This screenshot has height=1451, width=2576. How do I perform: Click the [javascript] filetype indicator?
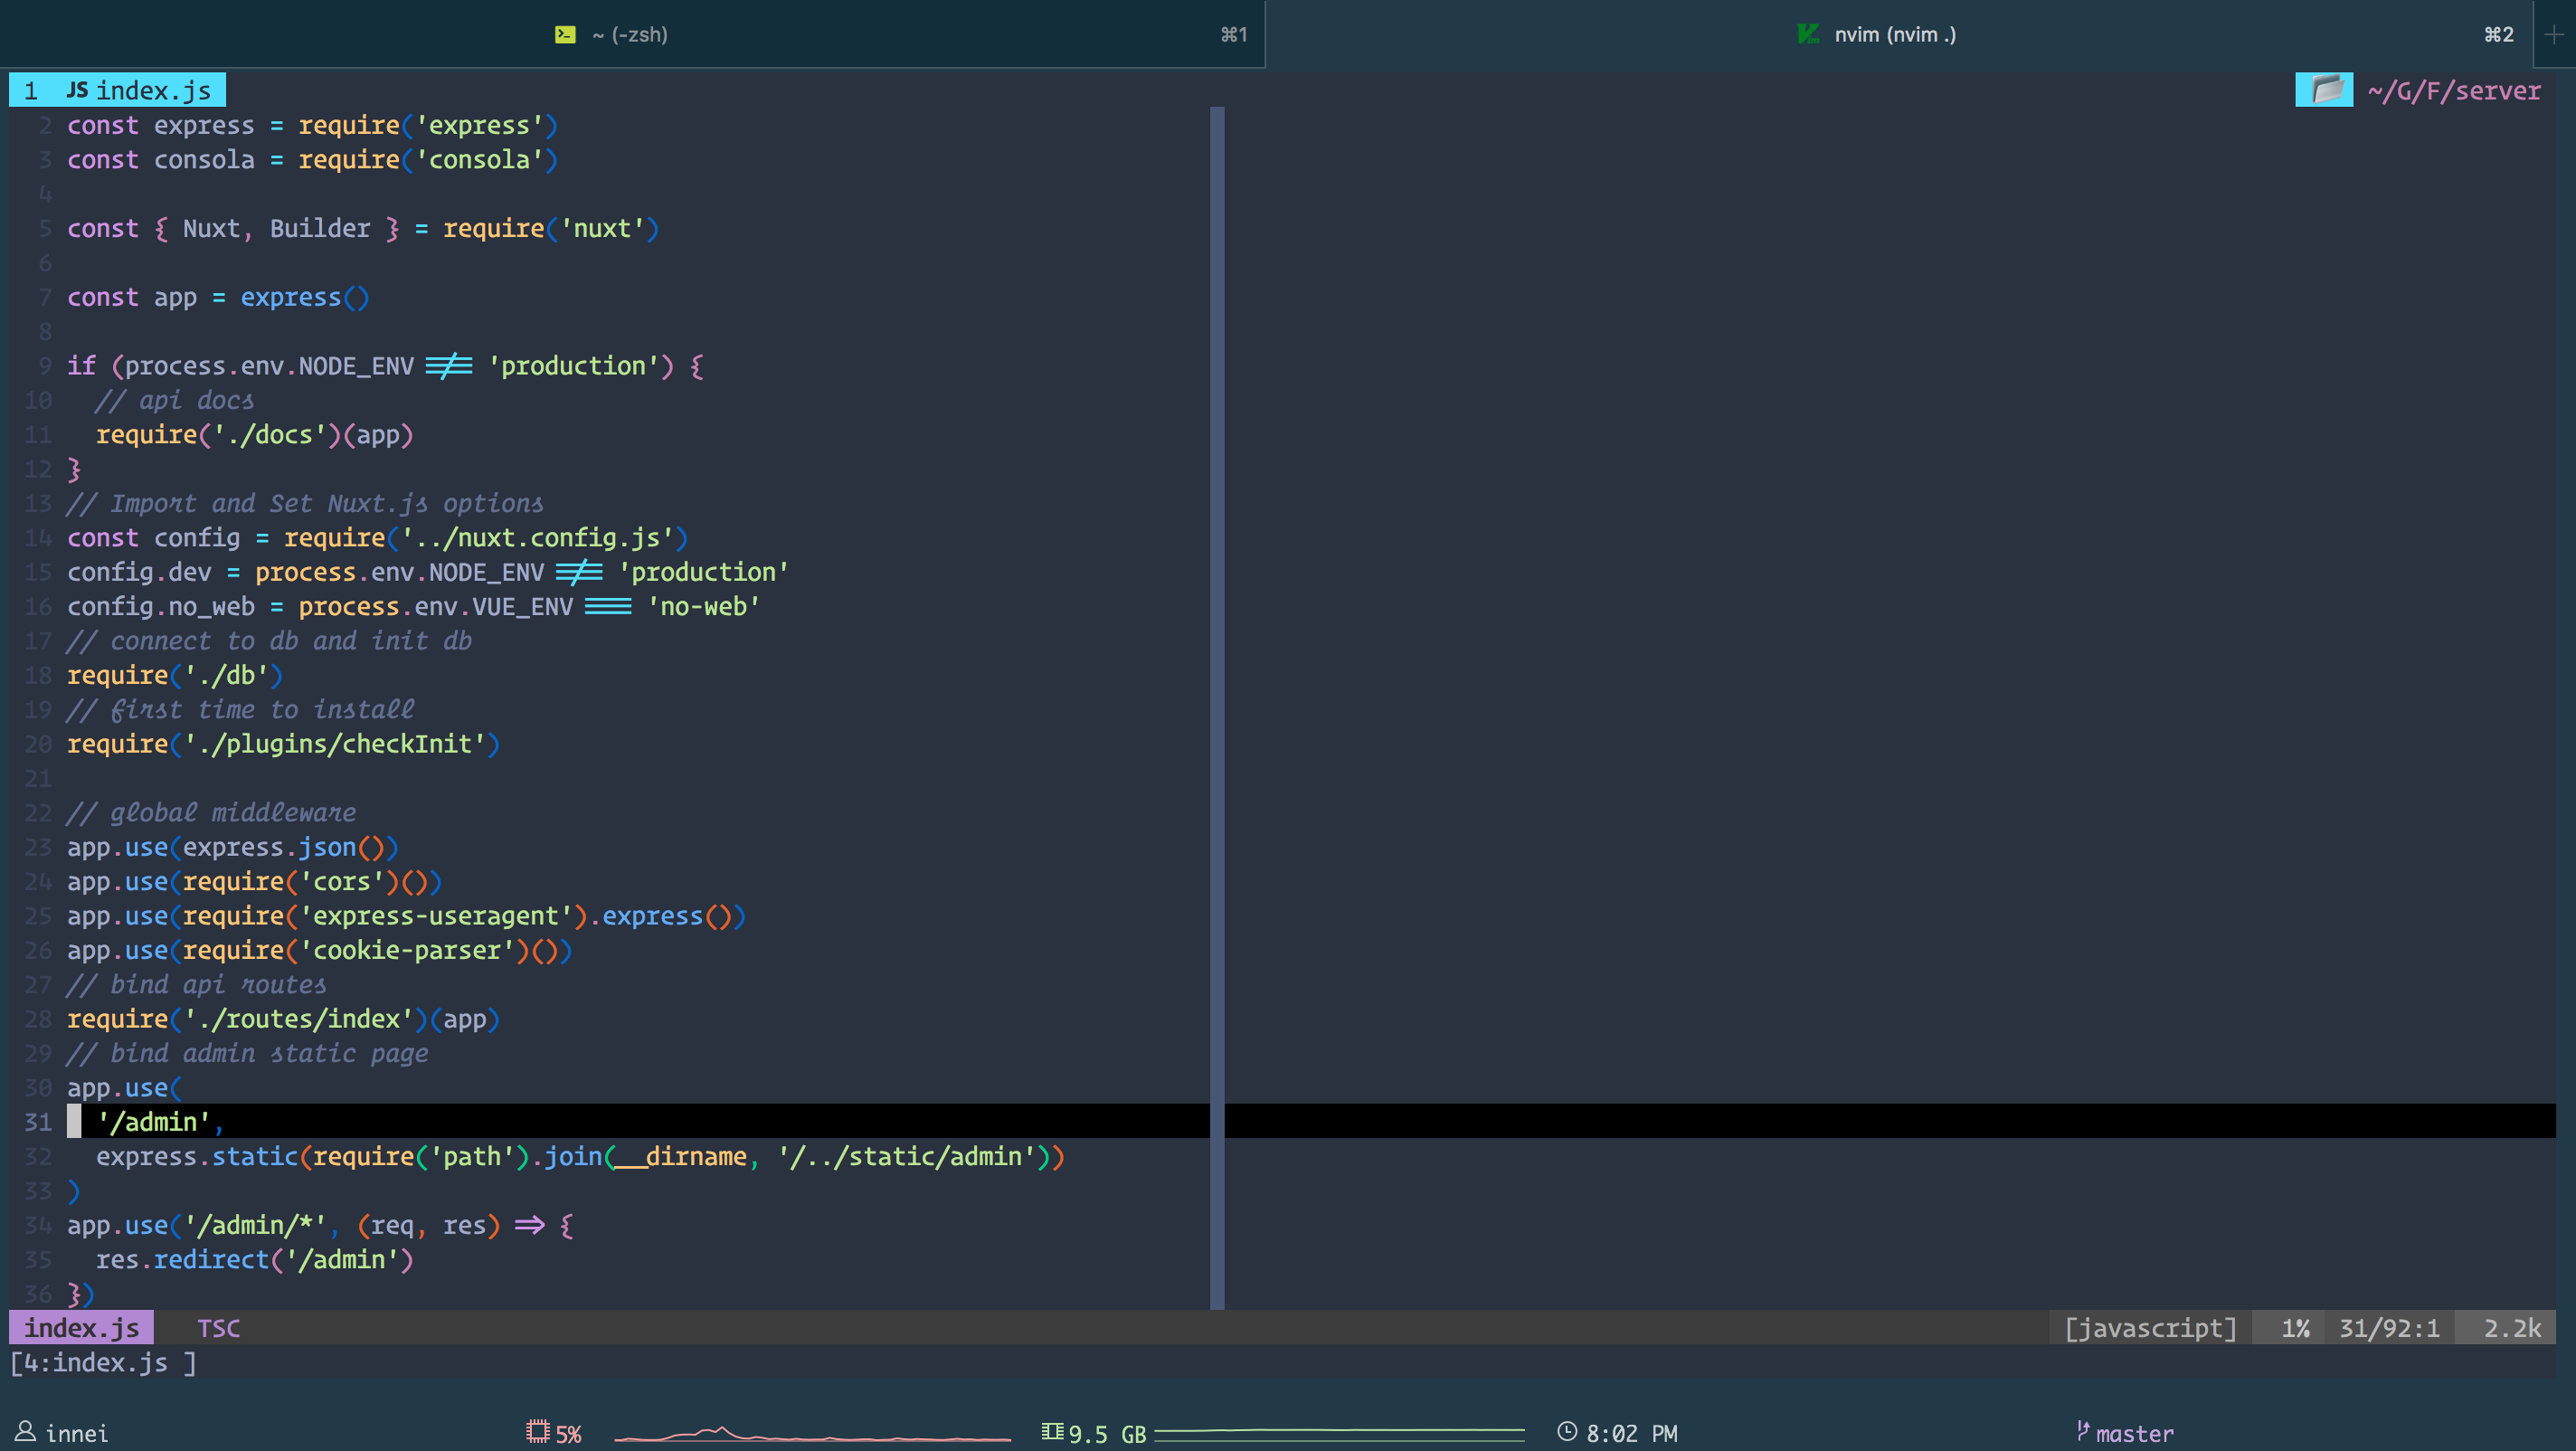(x=2150, y=1328)
